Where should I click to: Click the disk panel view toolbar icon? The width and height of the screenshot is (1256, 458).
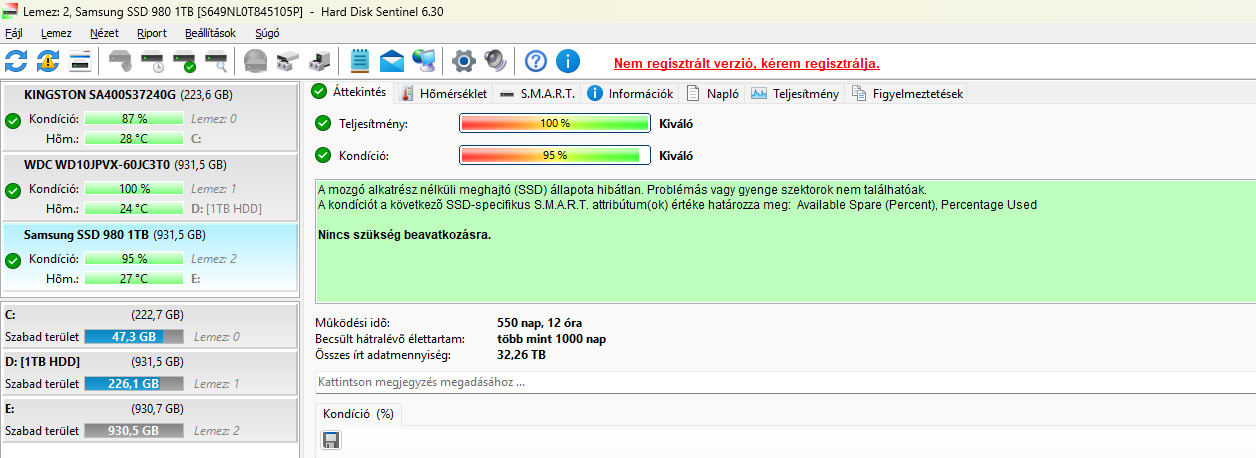point(80,61)
